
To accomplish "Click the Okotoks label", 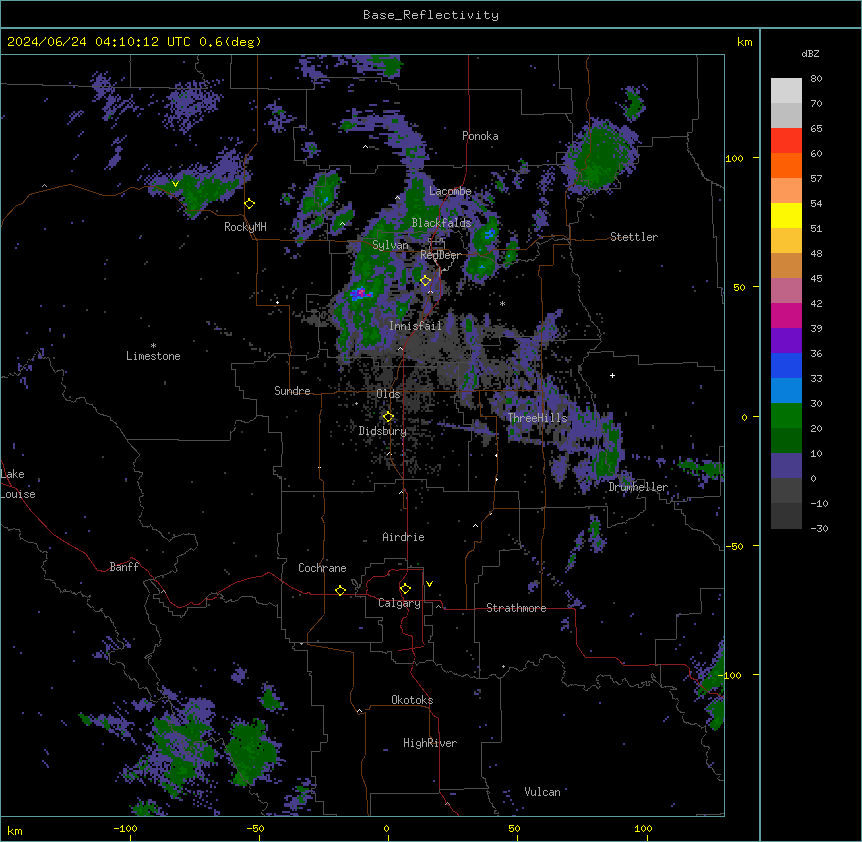I will point(412,700).
